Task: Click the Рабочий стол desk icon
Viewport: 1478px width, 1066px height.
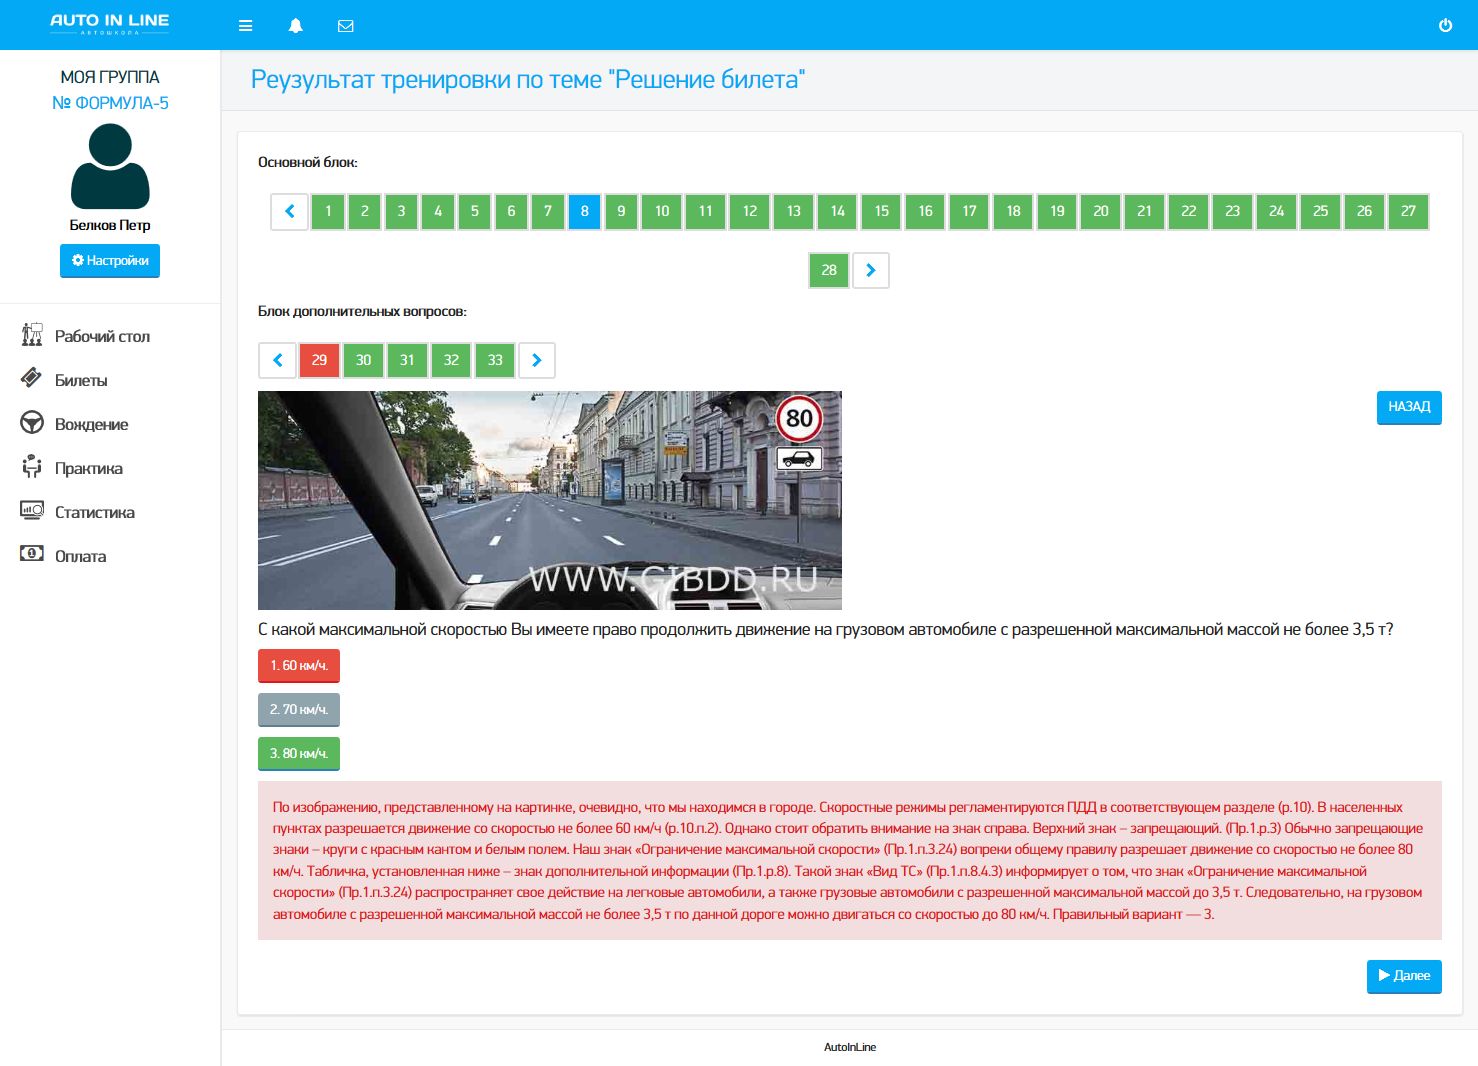Action: click(x=32, y=335)
